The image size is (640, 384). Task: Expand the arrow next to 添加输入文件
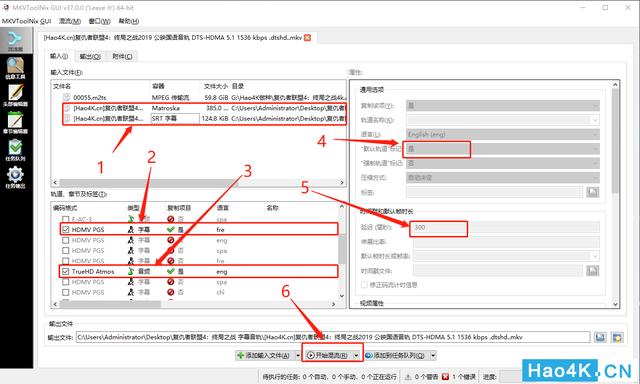298,355
